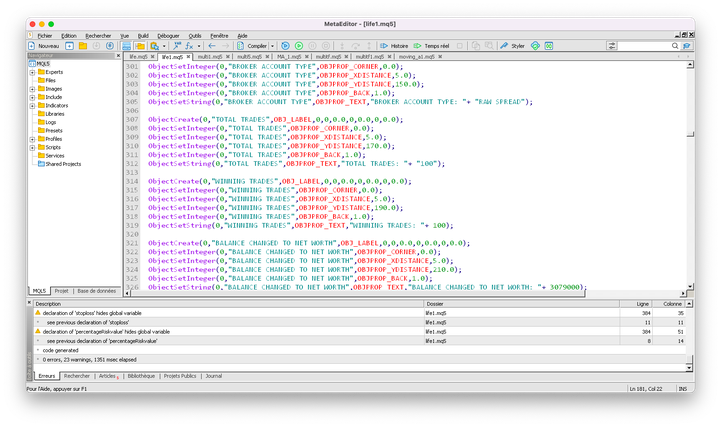Screen dimensions: 721x427
Task: Switch to the MA_1.mq5 tab
Action: (289, 57)
